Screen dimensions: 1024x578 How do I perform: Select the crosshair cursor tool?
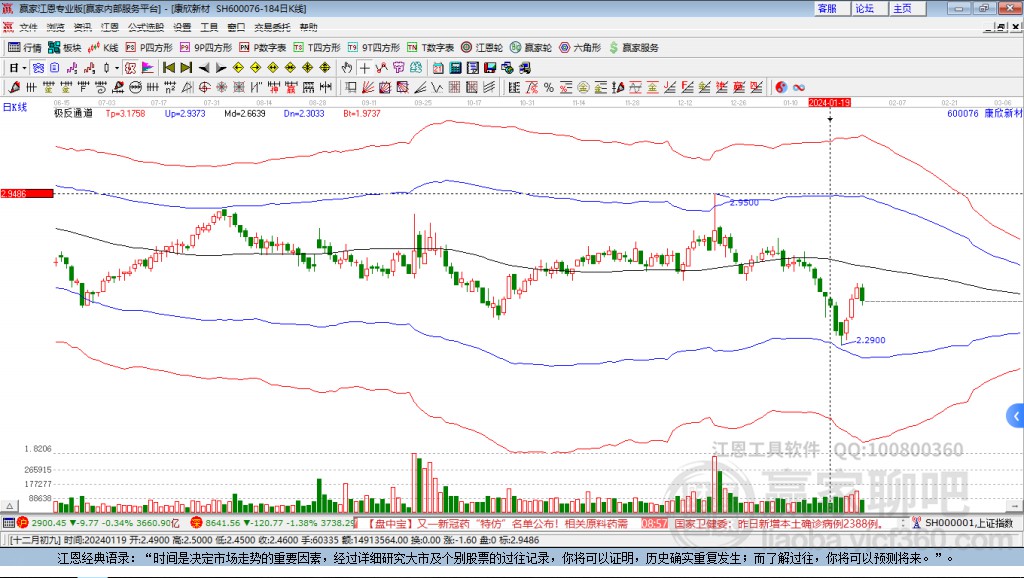[x=364, y=68]
